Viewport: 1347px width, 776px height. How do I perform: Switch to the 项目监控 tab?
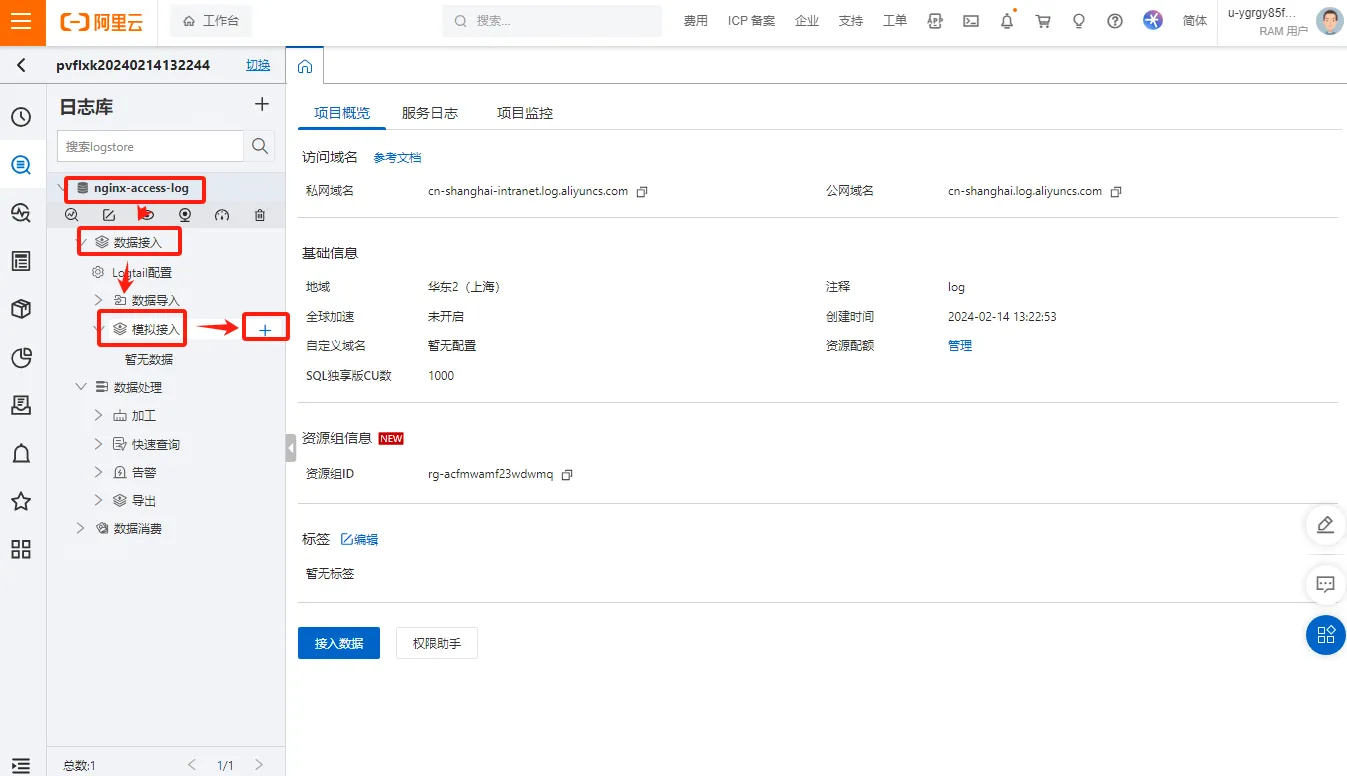(x=525, y=113)
